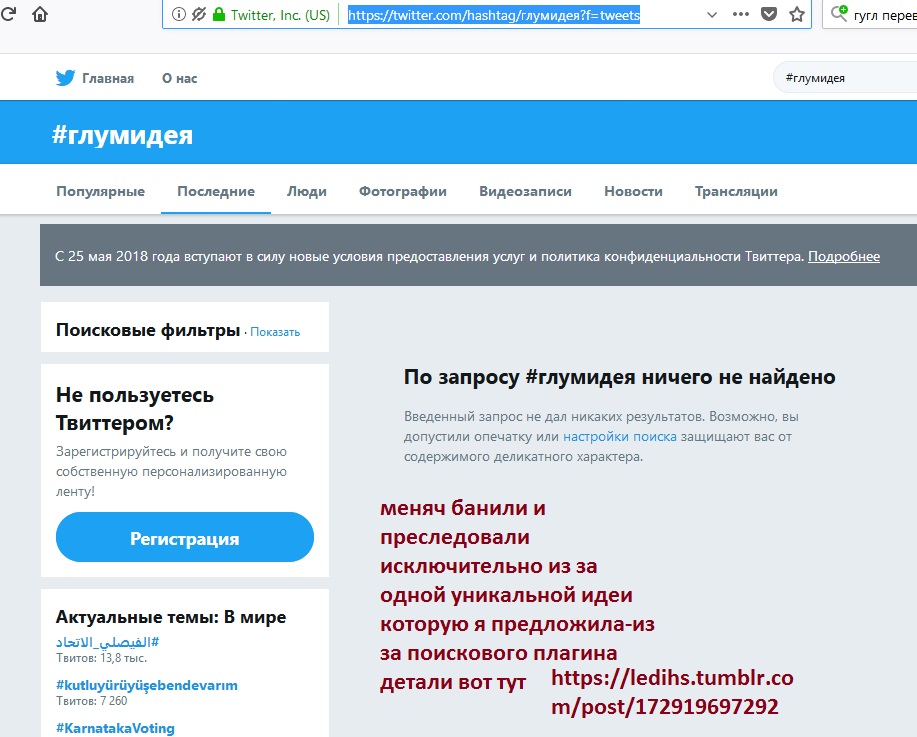917x737 pixels.
Task: Click the tracking protection shield icon
Action: (199, 15)
